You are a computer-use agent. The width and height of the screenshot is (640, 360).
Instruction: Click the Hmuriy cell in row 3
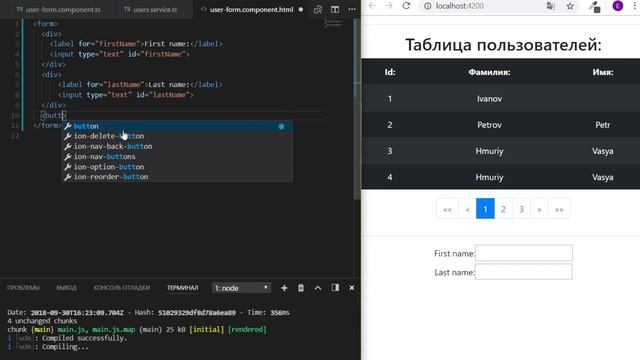(489, 151)
